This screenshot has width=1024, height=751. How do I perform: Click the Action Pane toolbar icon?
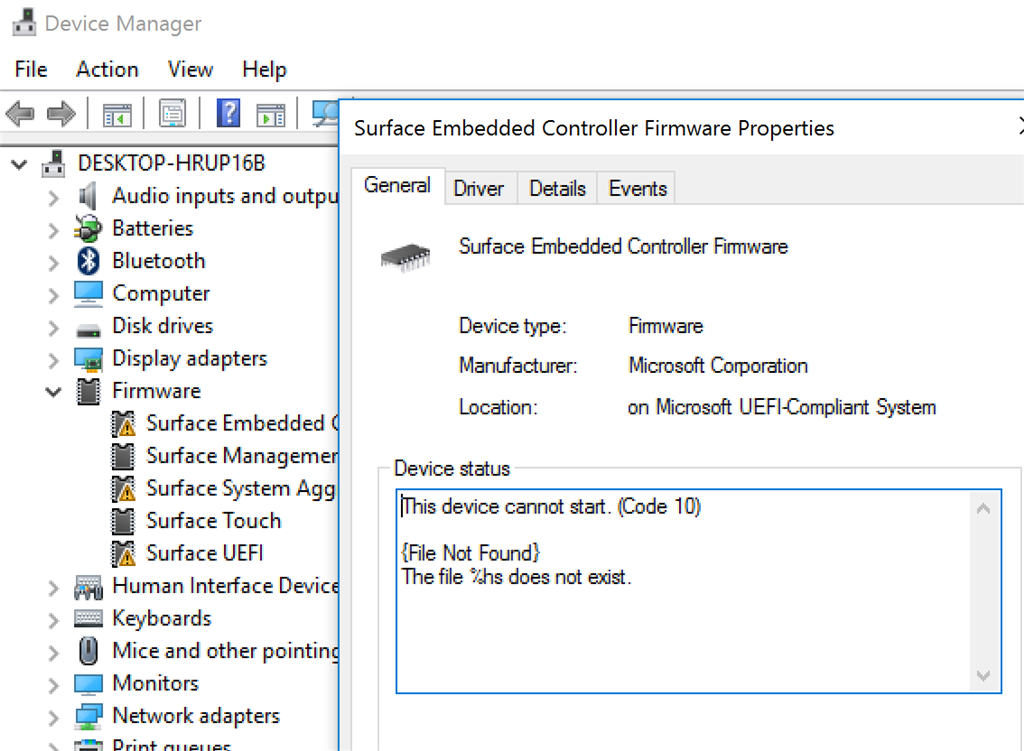(271, 115)
